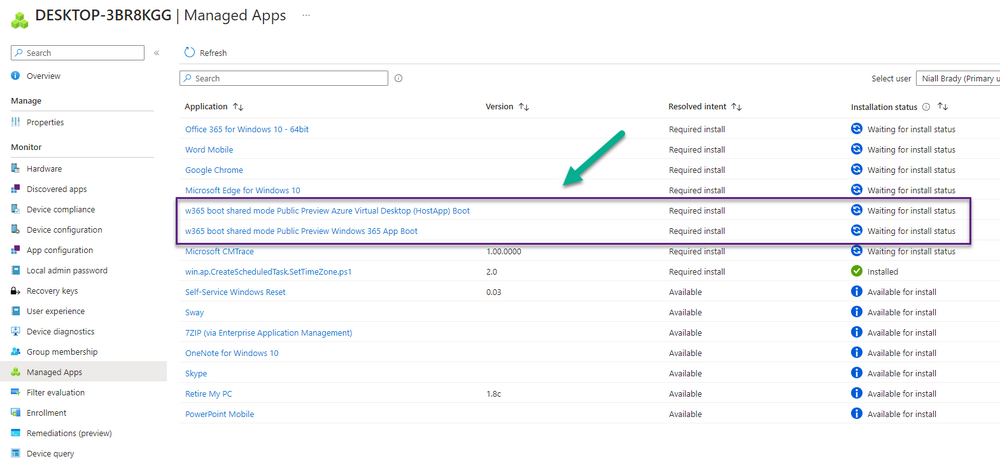This screenshot has width=1000, height=459.
Task: Select Managed Apps in the sidebar
Action: [54, 372]
